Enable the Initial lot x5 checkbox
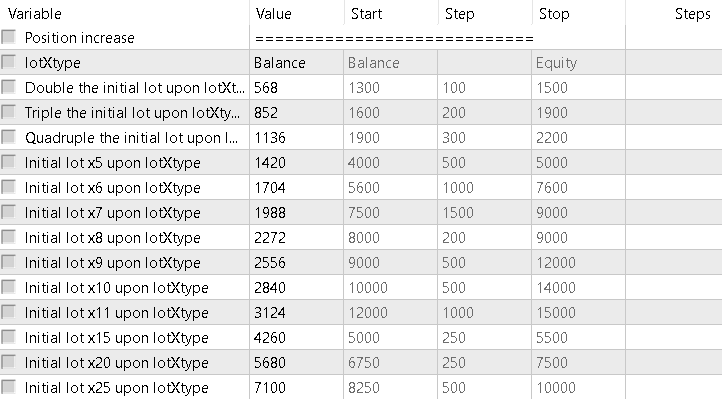This screenshot has width=722, height=399. (x=9, y=162)
